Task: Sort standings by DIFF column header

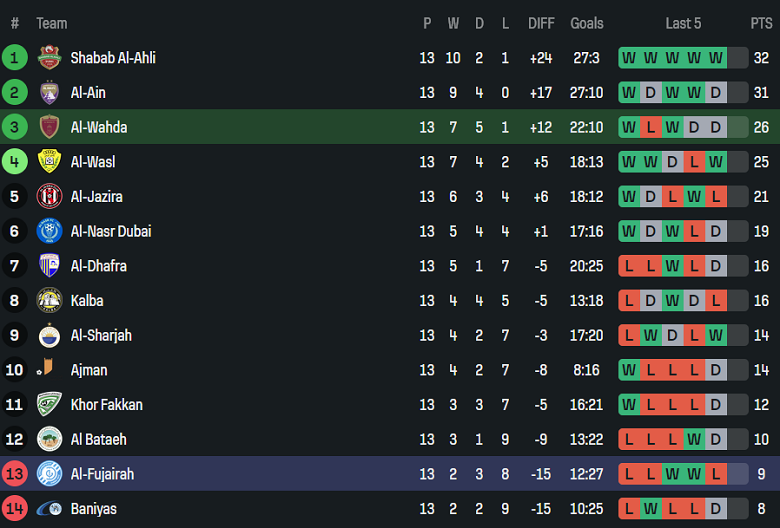Action: (541, 23)
